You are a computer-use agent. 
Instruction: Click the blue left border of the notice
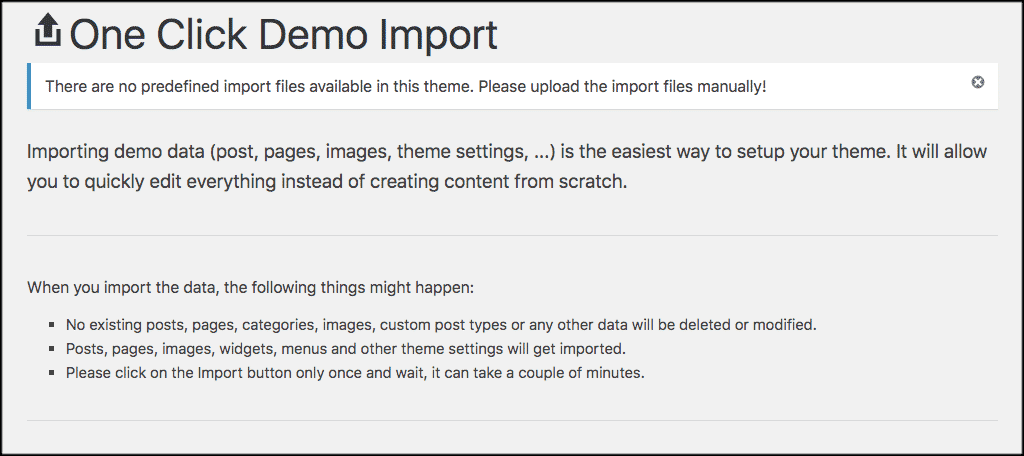(x=29, y=86)
